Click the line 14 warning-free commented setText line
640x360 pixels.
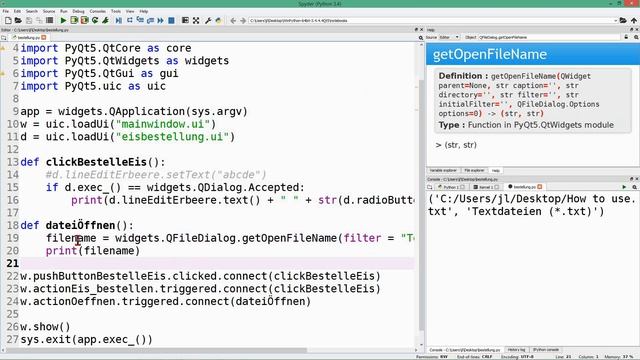pyautogui.click(x=156, y=175)
